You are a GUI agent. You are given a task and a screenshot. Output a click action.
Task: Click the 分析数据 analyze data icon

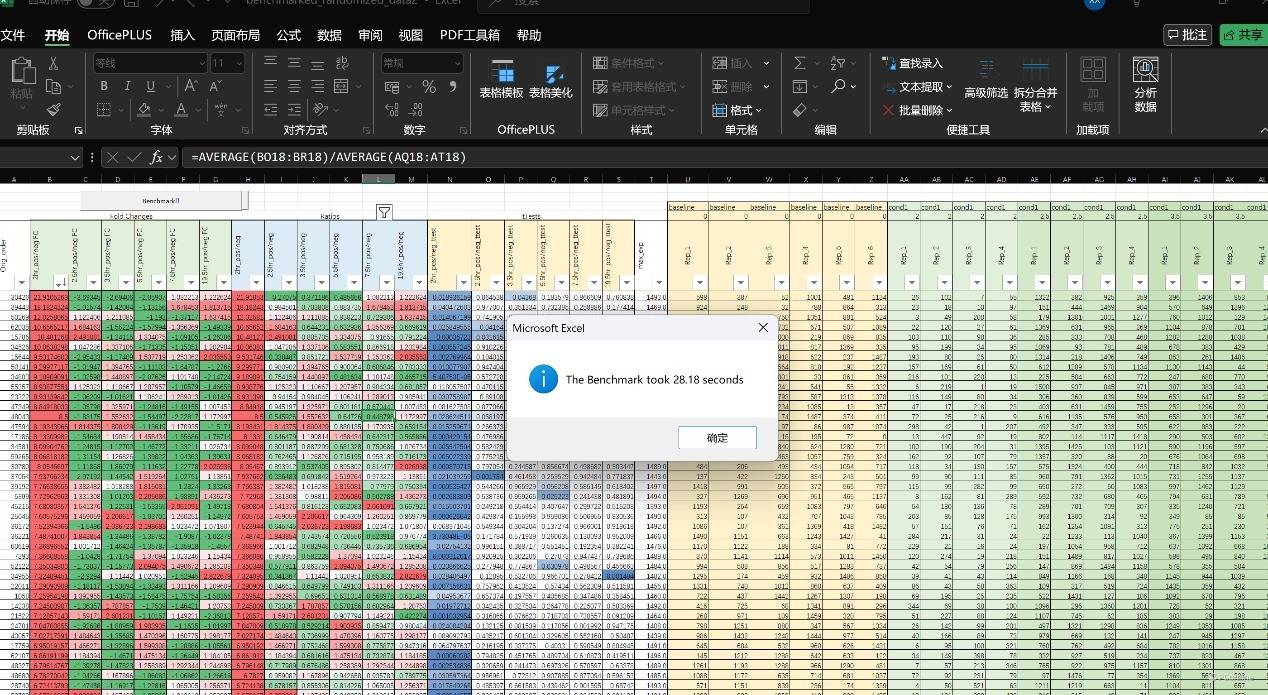[x=1145, y=82]
